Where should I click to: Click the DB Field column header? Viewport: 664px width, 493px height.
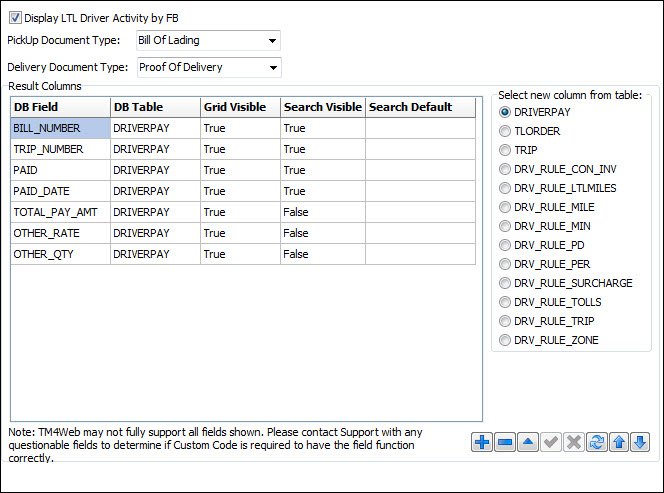pyautogui.click(x=59, y=107)
